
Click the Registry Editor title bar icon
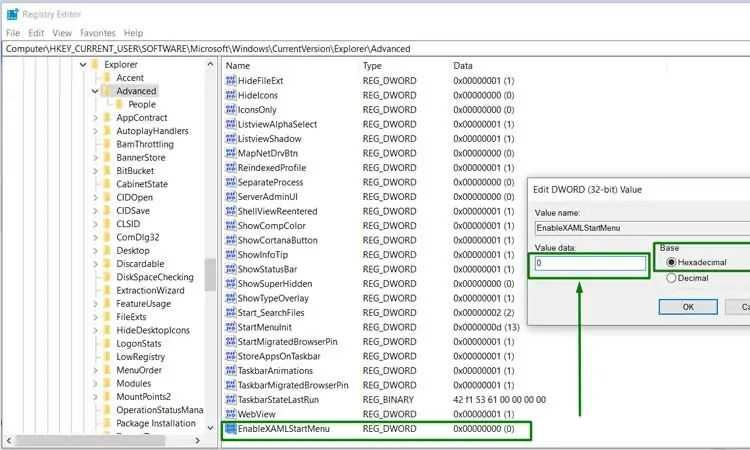[12, 14]
